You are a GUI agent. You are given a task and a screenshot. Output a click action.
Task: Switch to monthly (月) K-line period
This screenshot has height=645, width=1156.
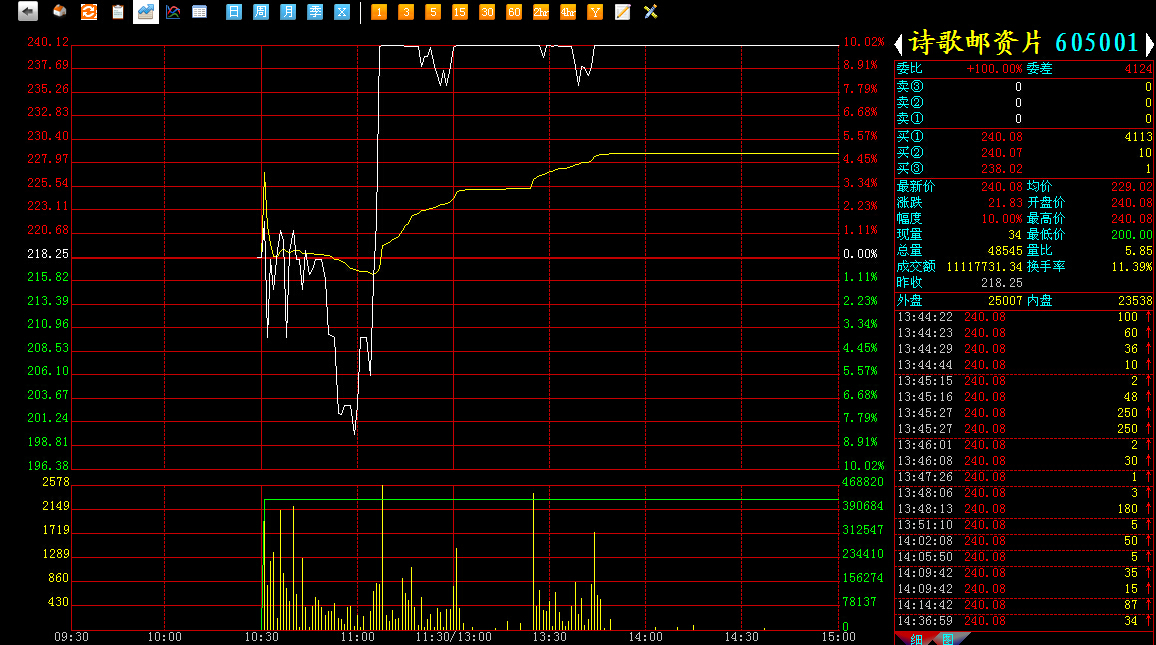click(288, 12)
